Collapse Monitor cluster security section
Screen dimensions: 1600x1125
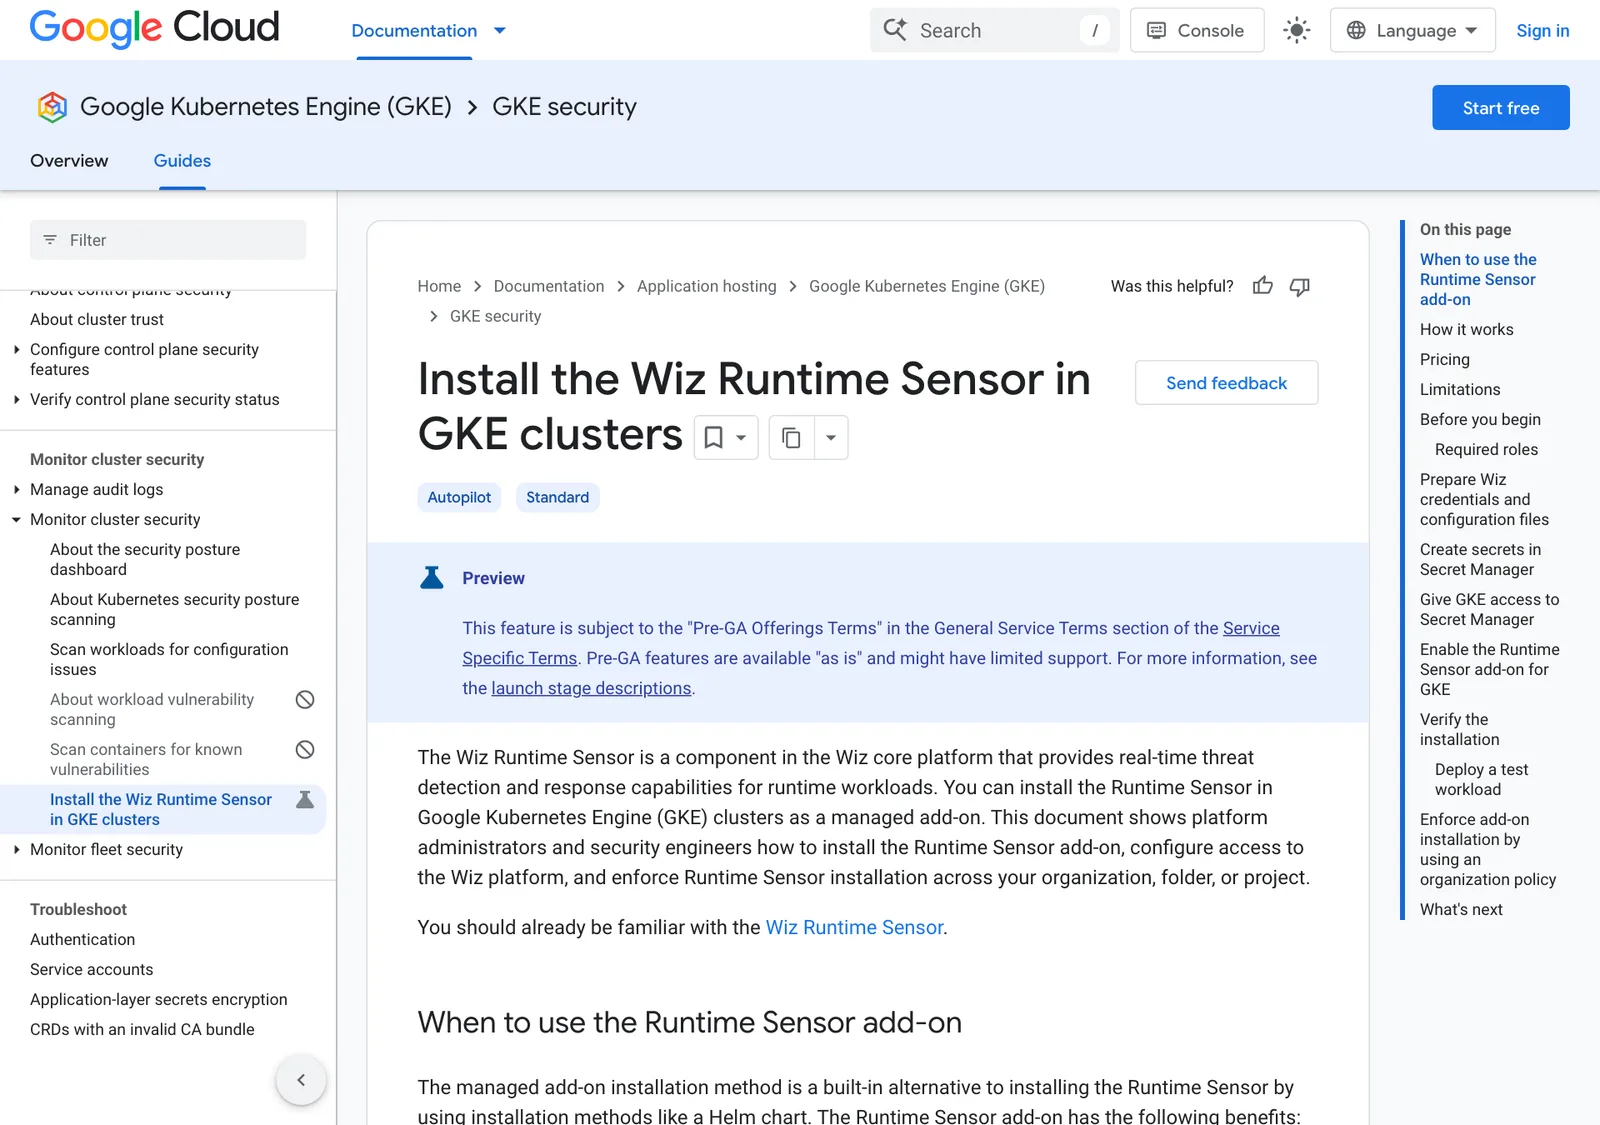pyautogui.click(x=16, y=519)
